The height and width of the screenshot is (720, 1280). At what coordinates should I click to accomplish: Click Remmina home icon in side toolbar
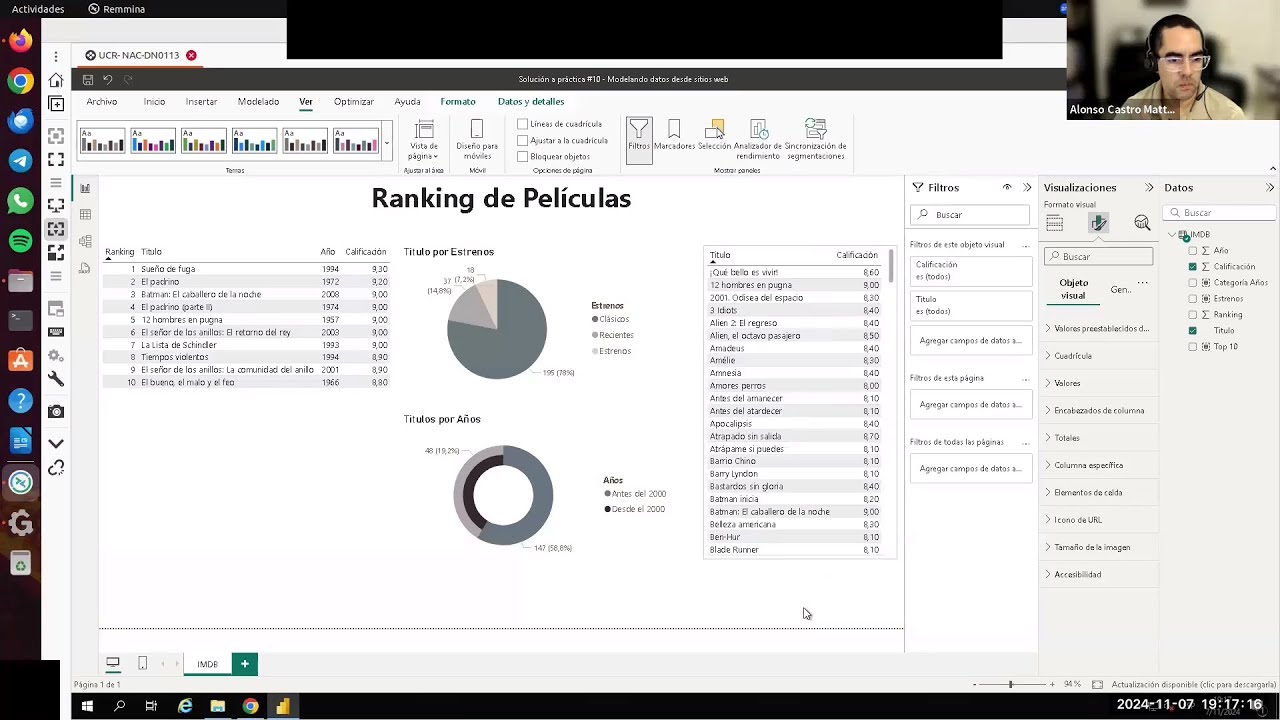(x=56, y=81)
